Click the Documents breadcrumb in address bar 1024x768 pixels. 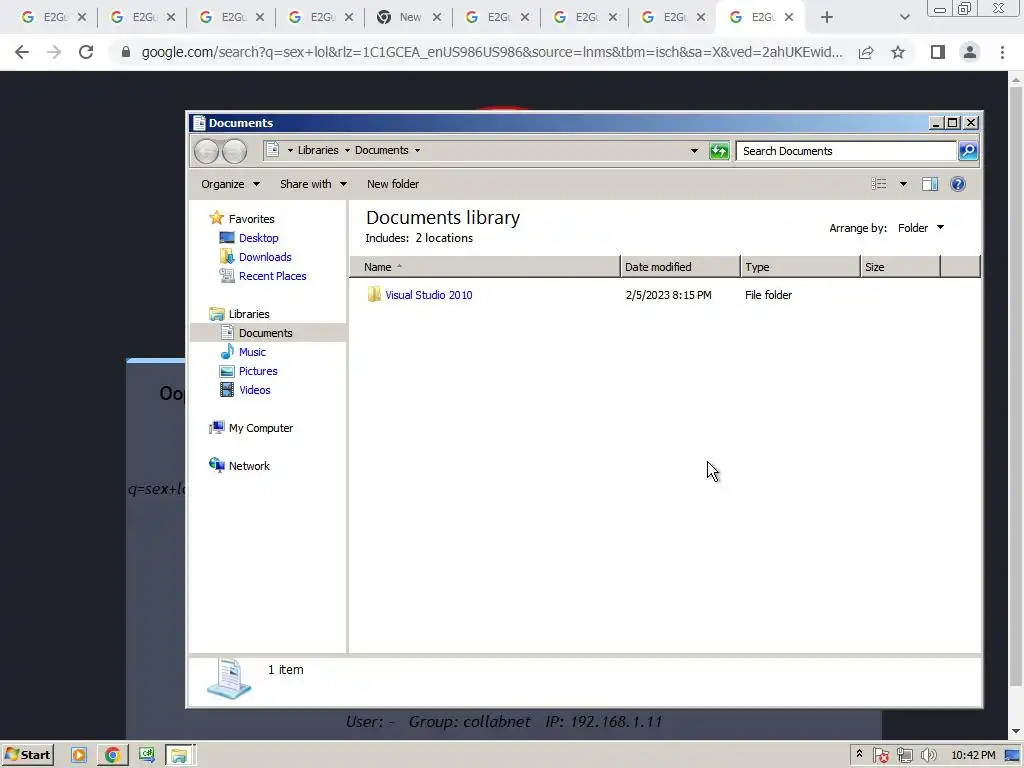pos(381,150)
